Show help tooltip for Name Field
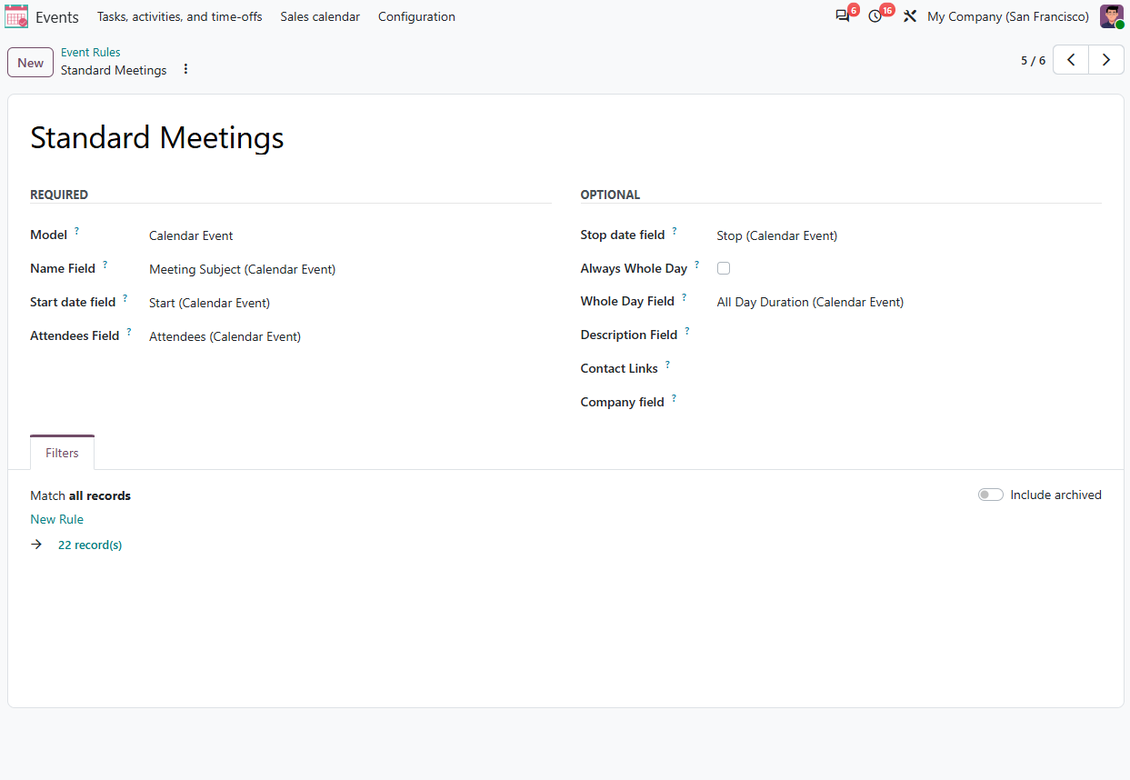The width and height of the screenshot is (1130, 780). (x=105, y=265)
